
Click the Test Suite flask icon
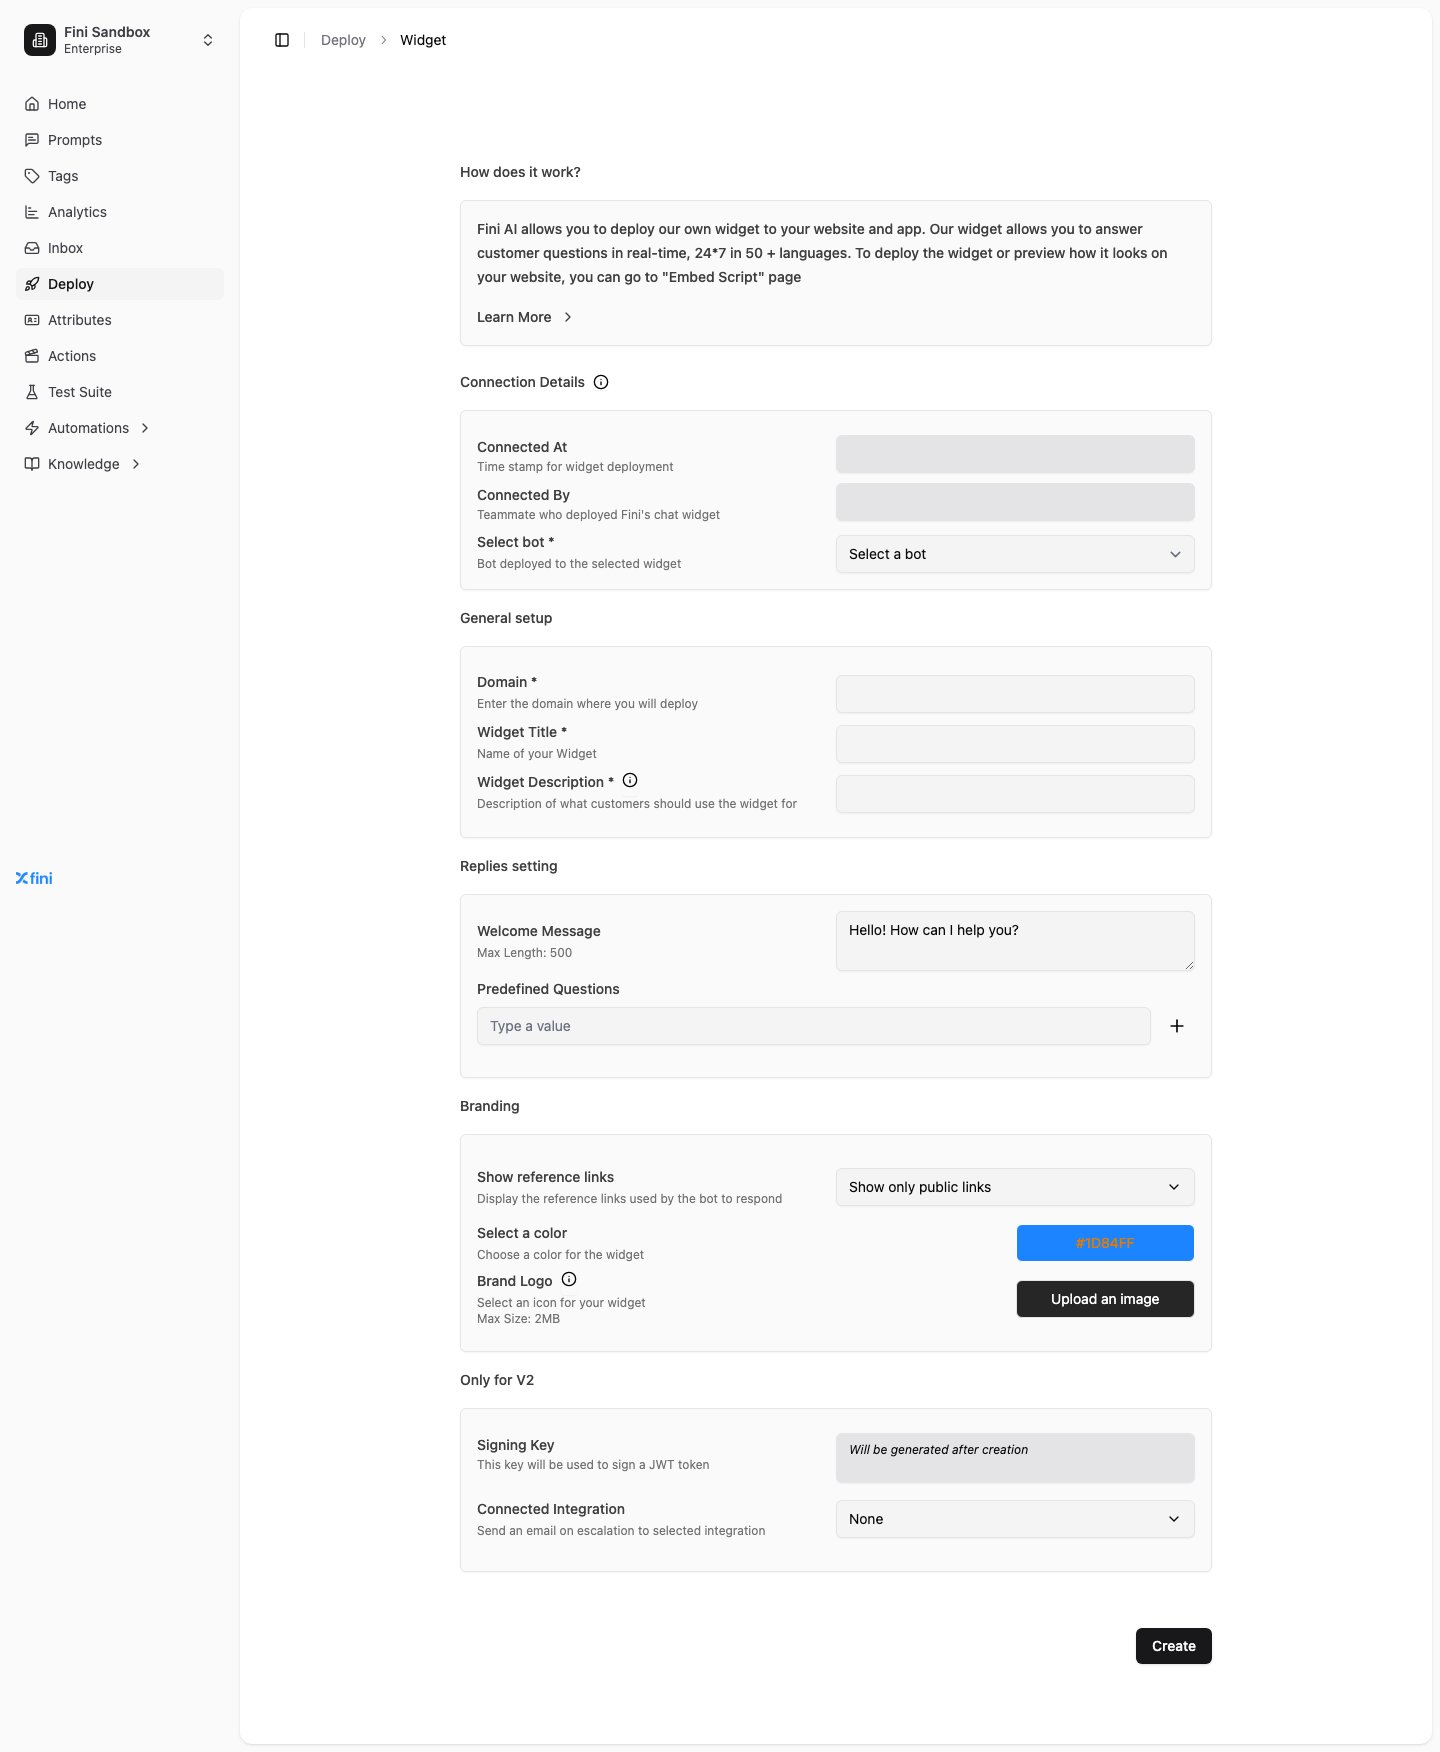32,392
